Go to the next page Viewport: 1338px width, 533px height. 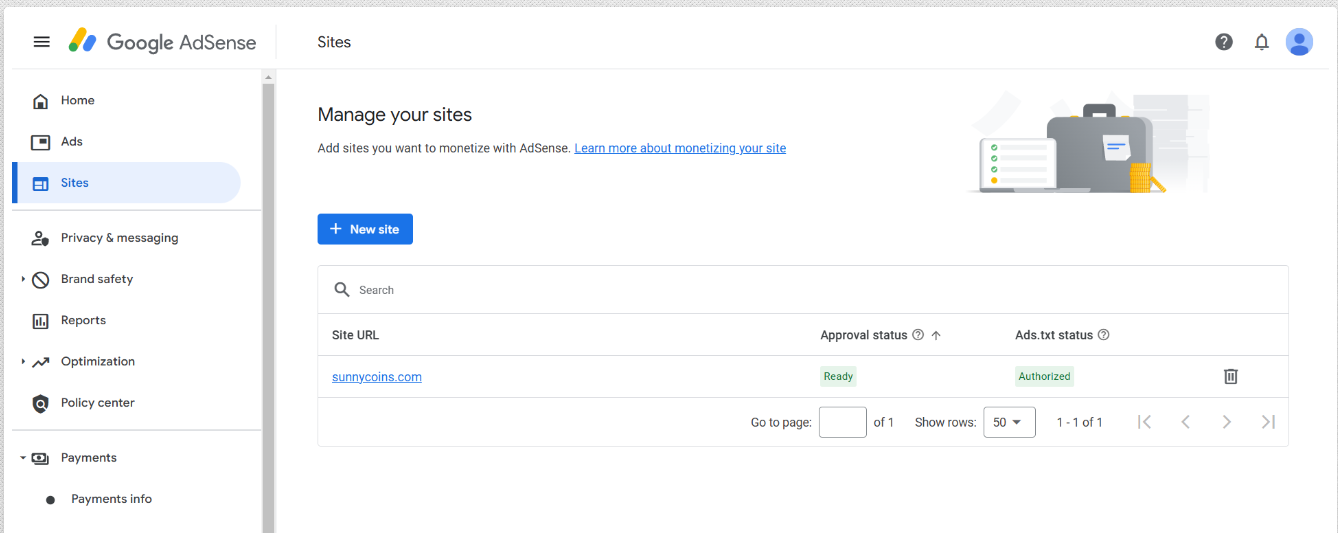click(1227, 422)
